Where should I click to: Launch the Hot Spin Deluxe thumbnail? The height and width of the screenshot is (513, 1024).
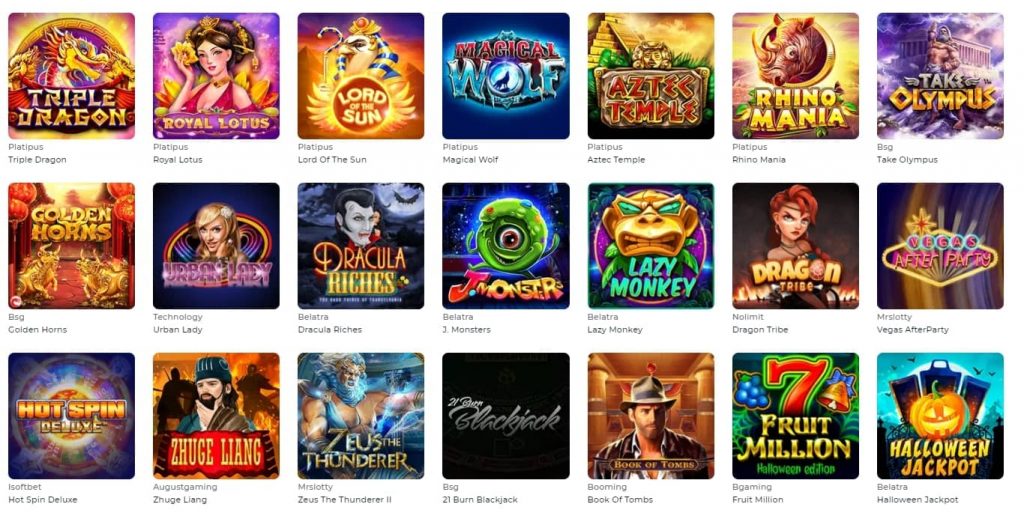(71, 416)
